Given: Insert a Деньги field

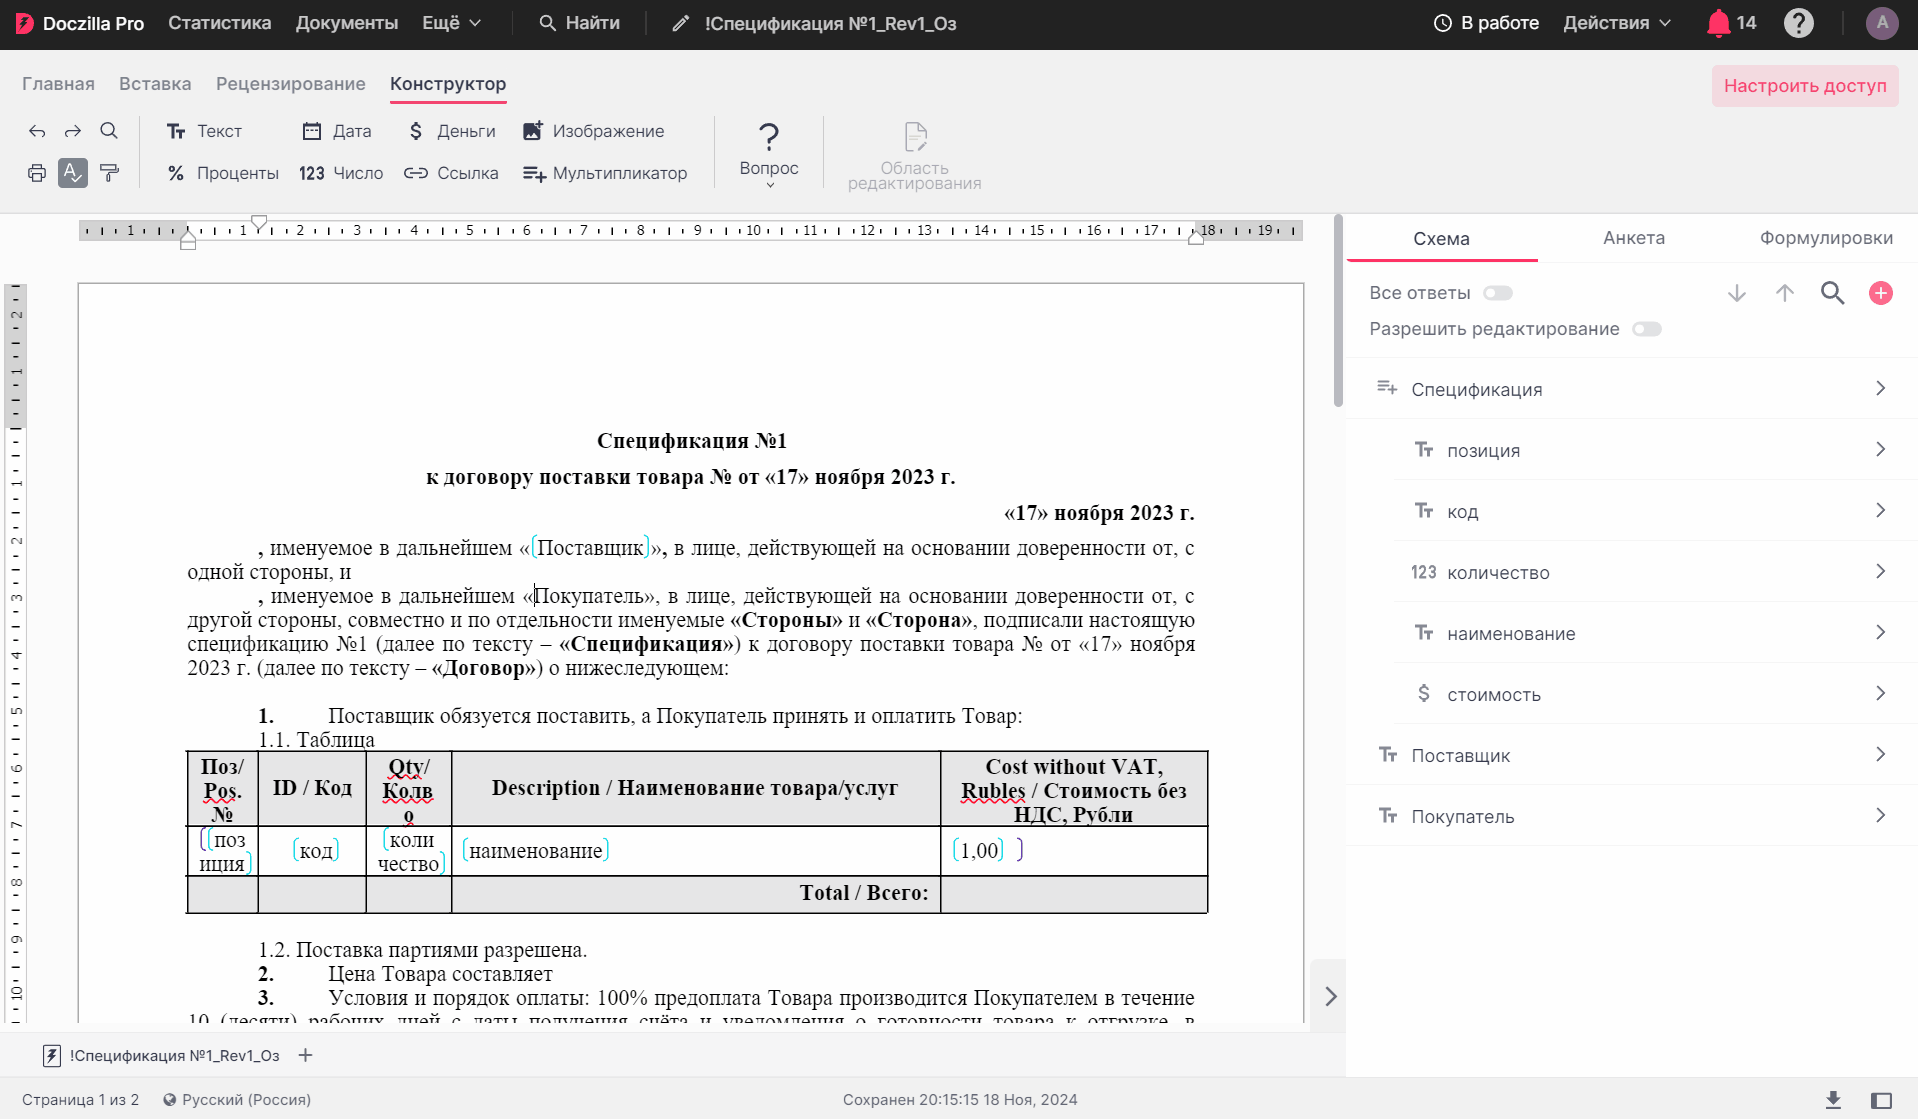Looking at the screenshot, I should pos(451,131).
